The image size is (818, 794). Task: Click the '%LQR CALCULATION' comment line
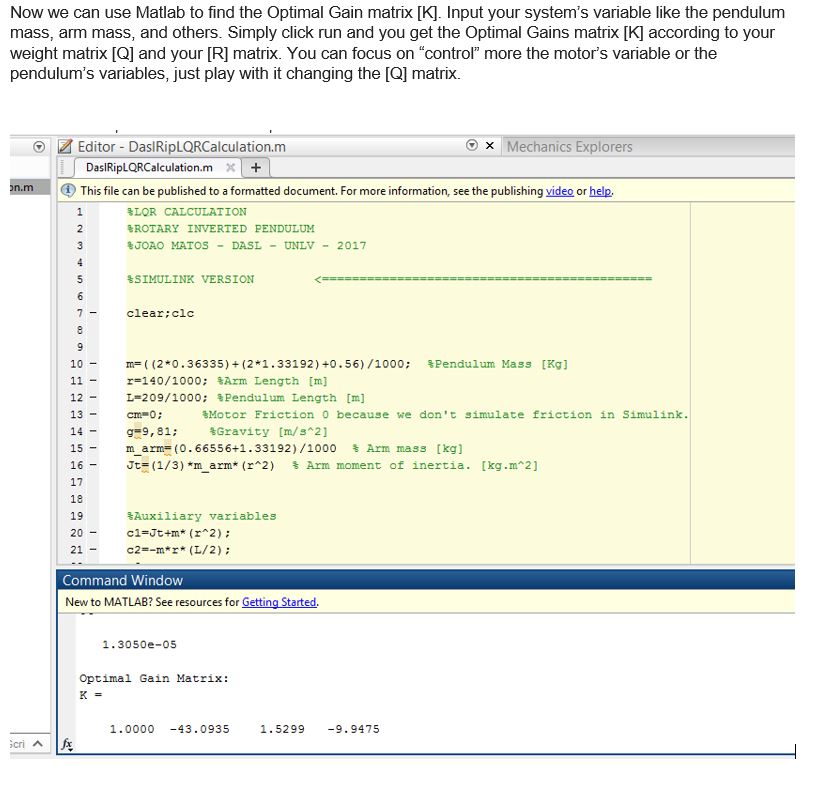coord(187,212)
